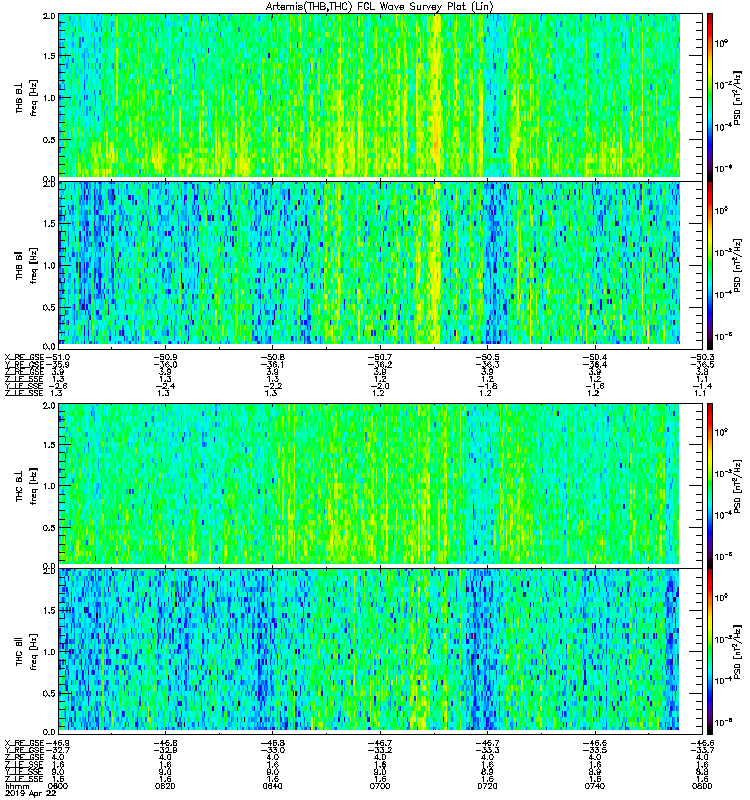The image size is (750, 800).
Task: Select the THB B-perpendicular spectrogram panel
Action: 380,97
